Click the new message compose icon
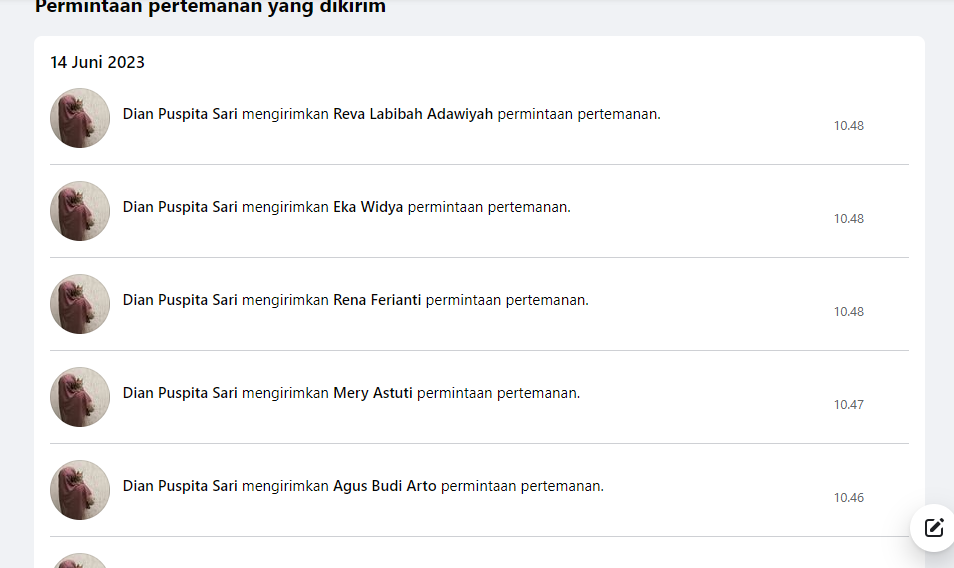The width and height of the screenshot is (954, 568). pyautogui.click(x=934, y=527)
